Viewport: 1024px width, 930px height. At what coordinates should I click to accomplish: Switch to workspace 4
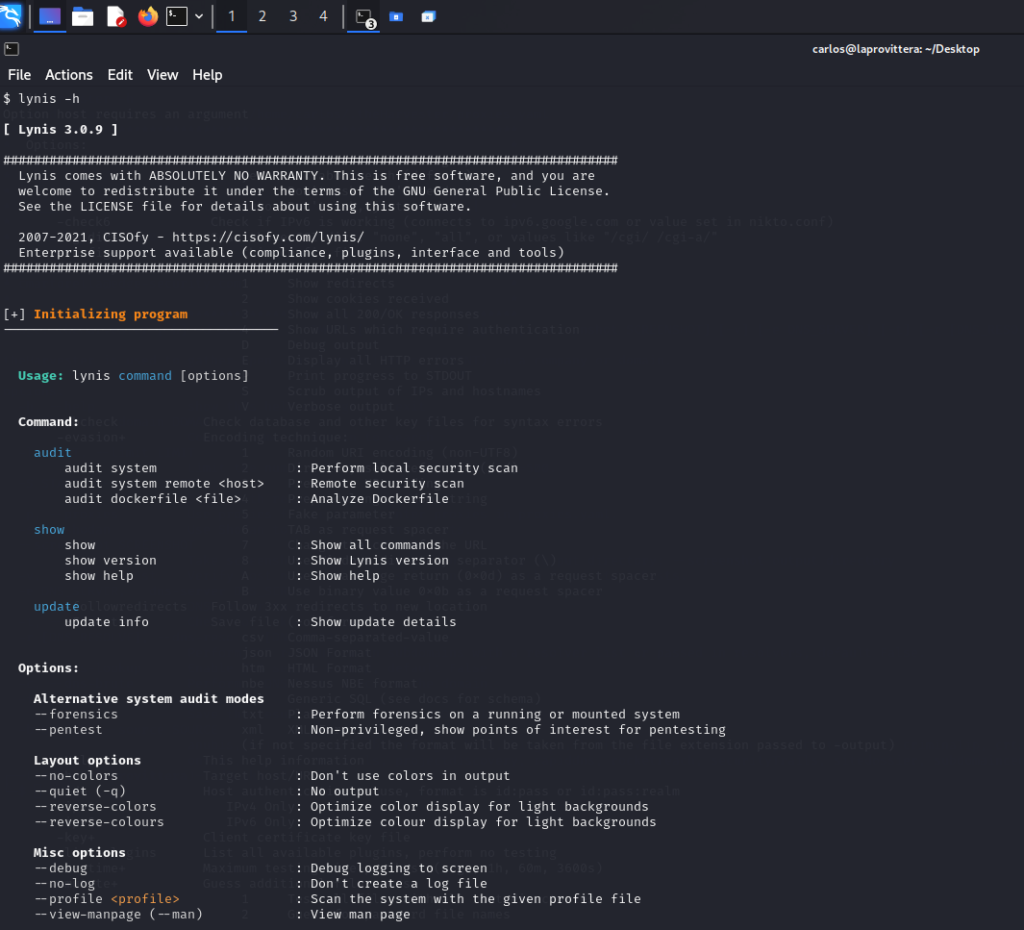(323, 16)
